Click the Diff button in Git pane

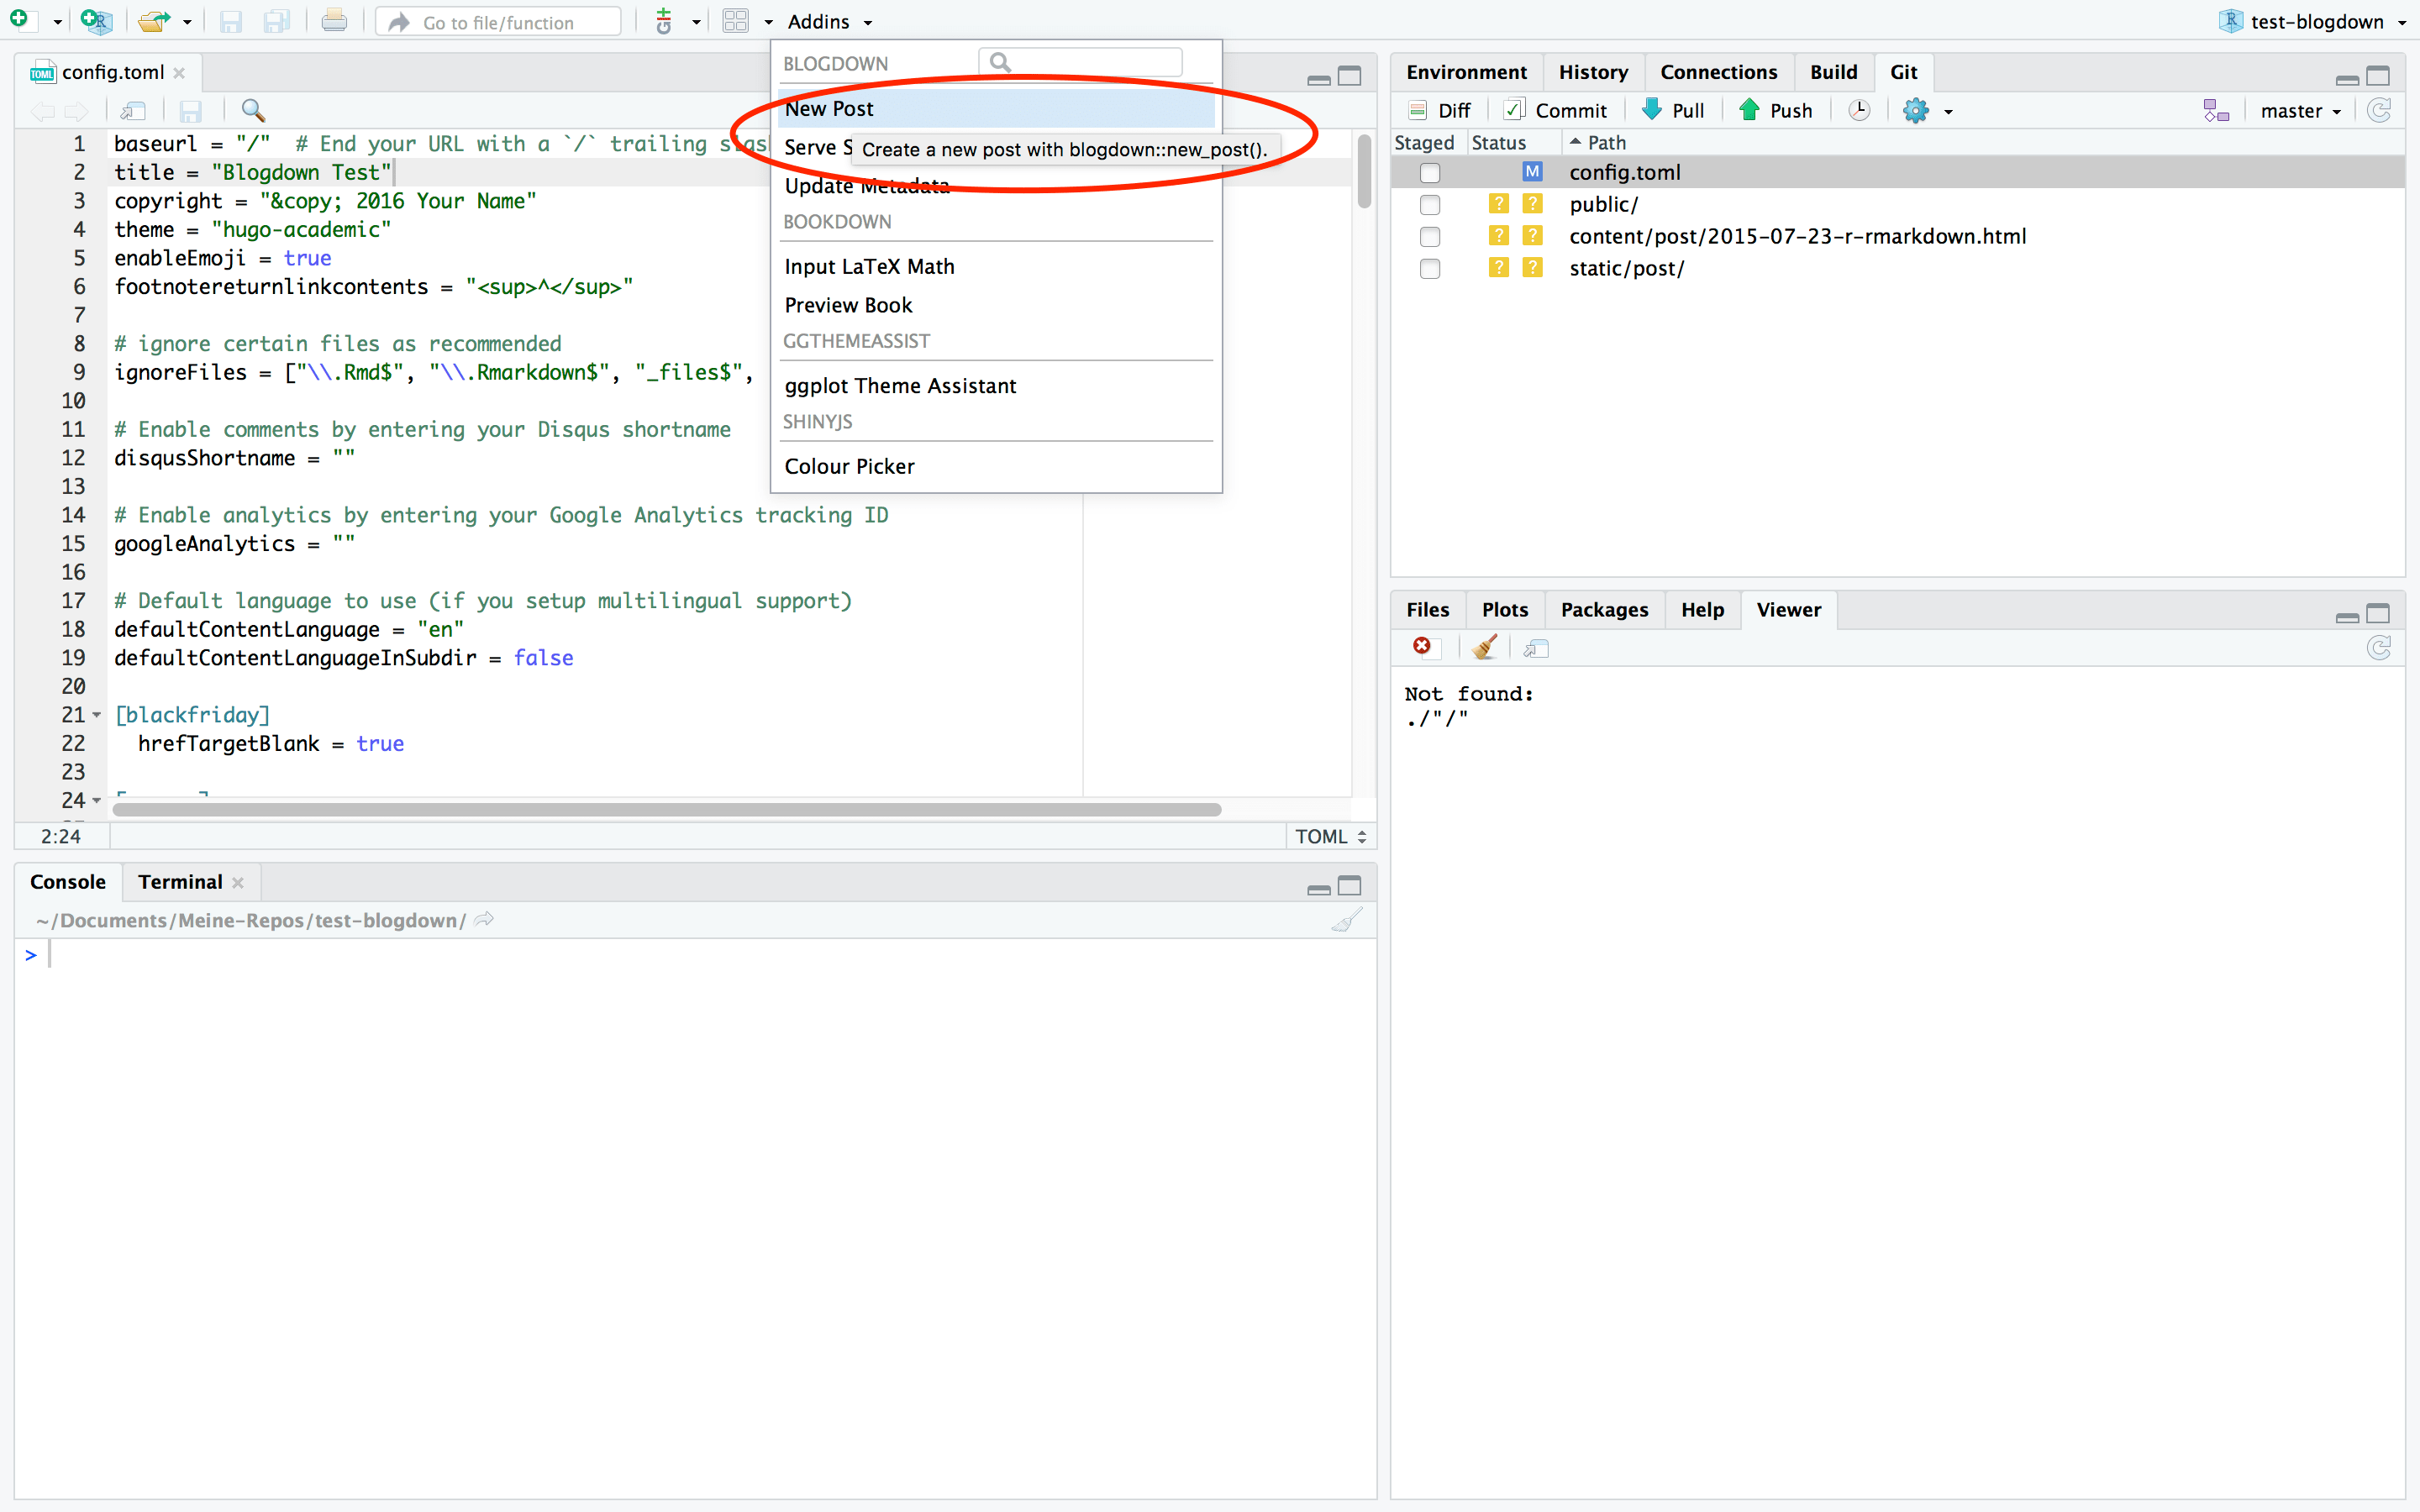[x=1440, y=110]
